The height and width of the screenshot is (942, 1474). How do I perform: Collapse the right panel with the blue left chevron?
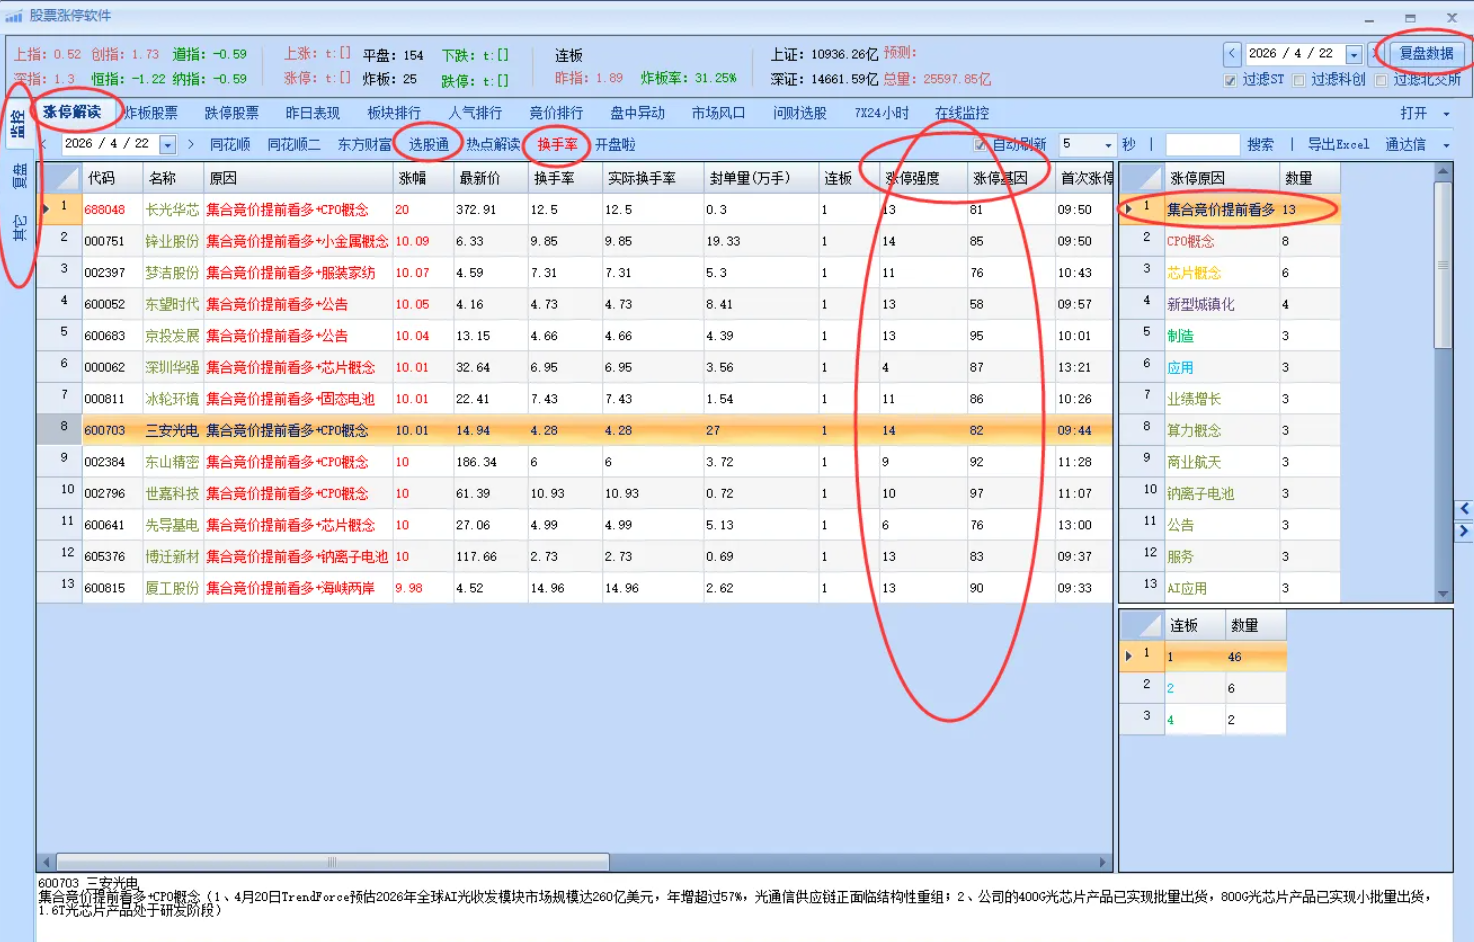point(1464,508)
